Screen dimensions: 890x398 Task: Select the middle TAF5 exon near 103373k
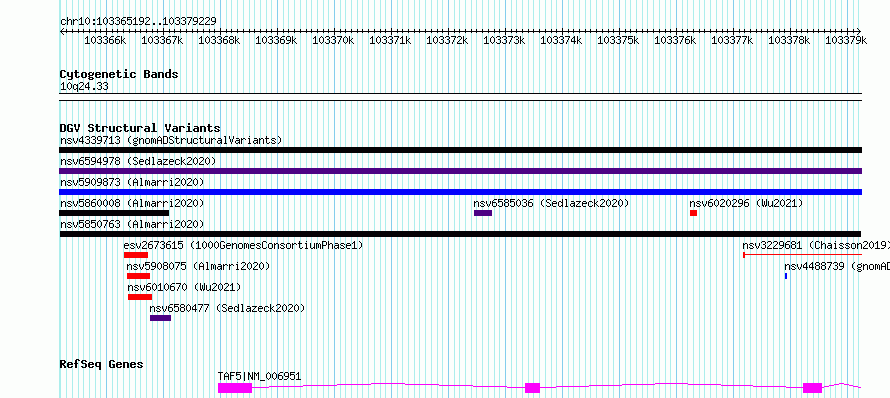(x=532, y=388)
